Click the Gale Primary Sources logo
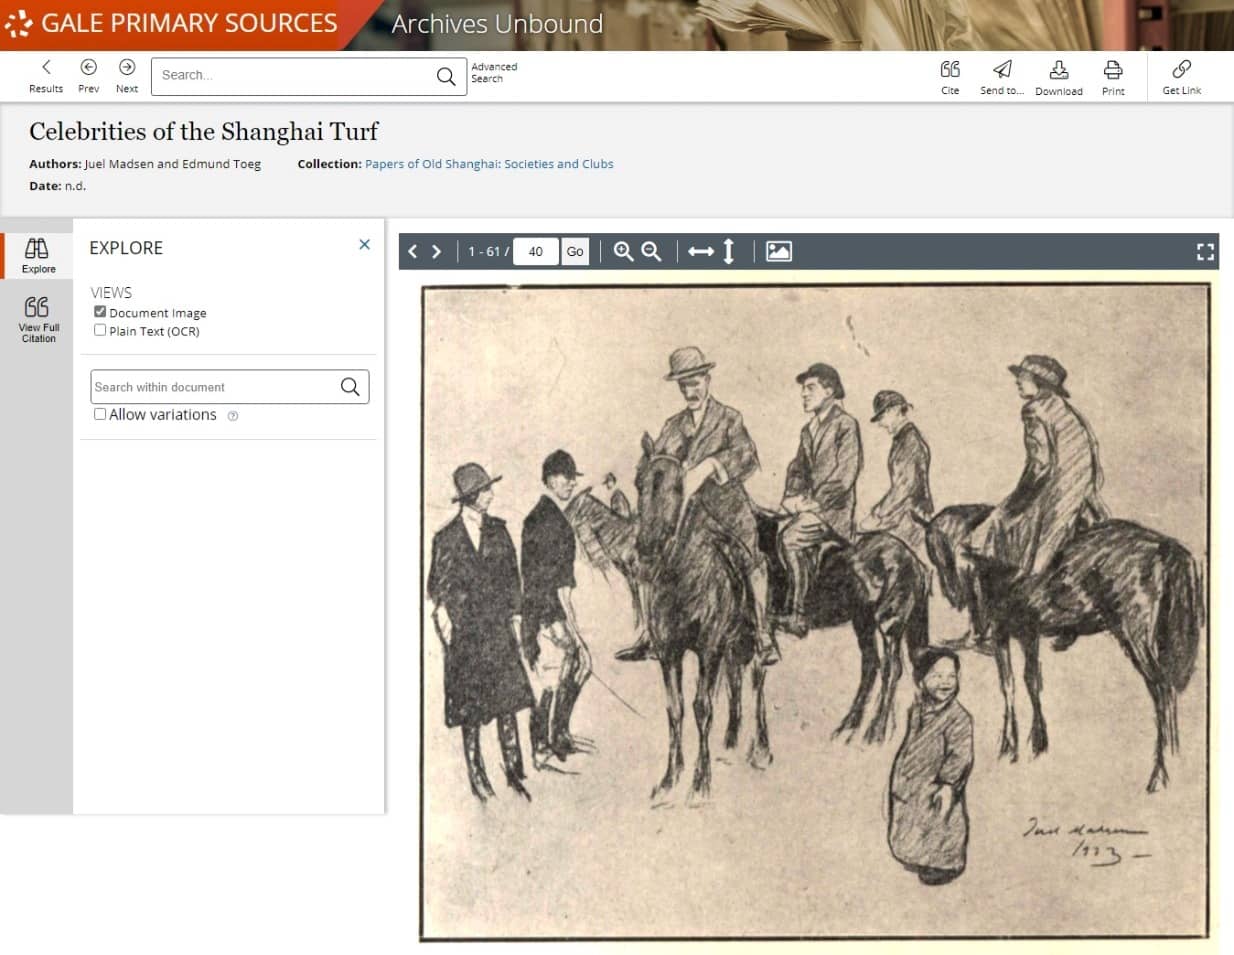 [172, 23]
